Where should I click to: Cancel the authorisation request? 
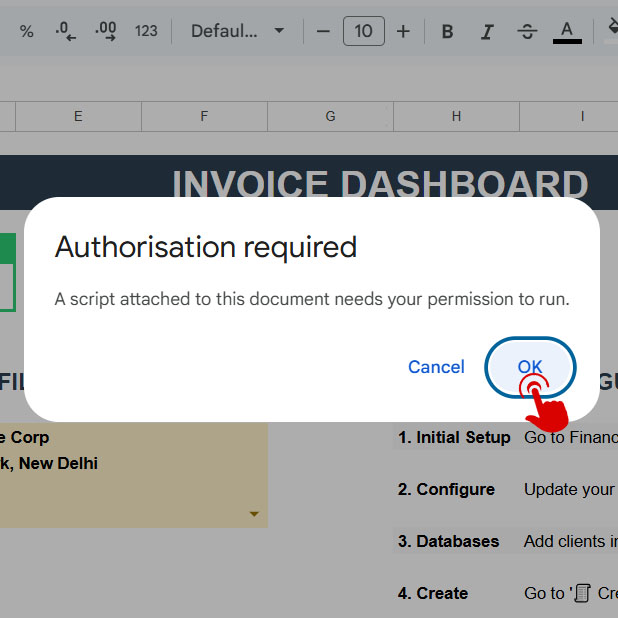coord(436,367)
